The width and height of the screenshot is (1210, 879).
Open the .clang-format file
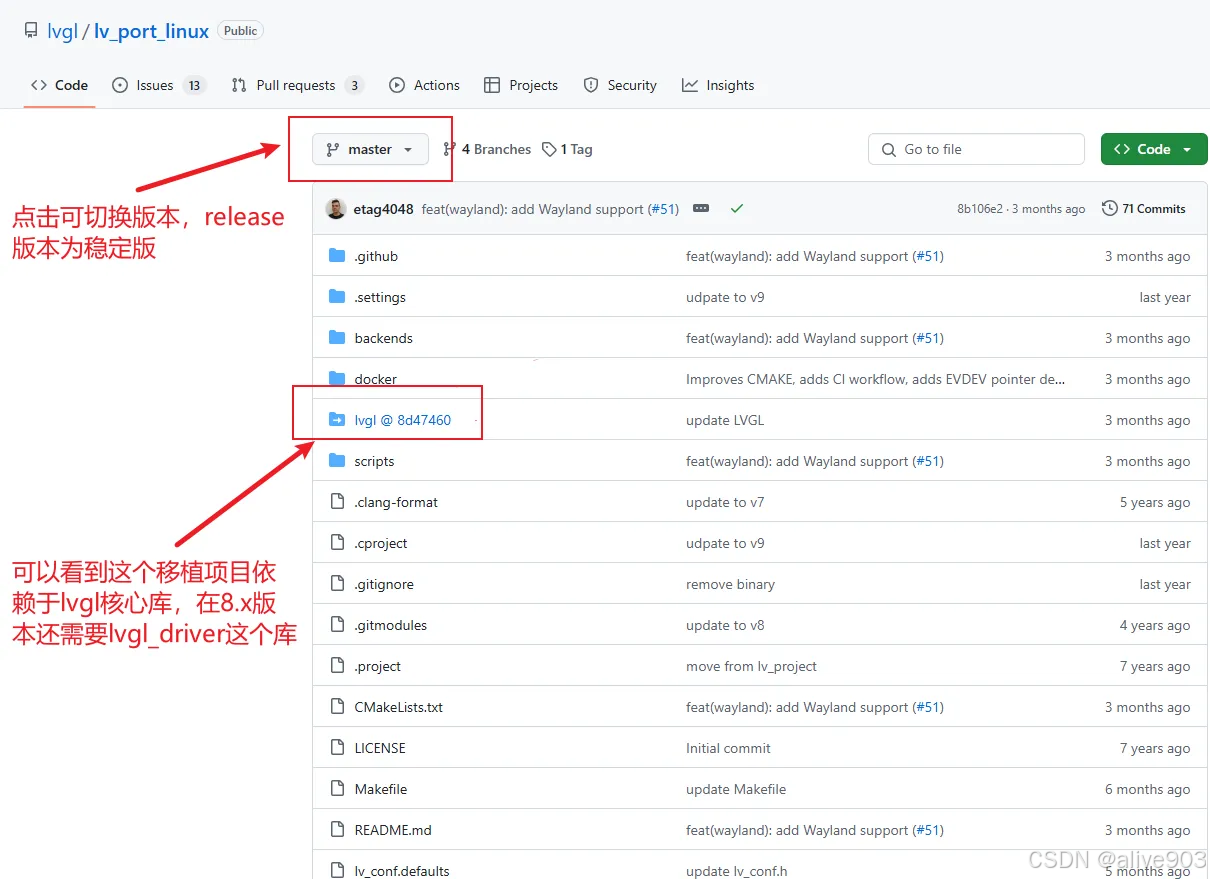pyautogui.click(x=396, y=502)
